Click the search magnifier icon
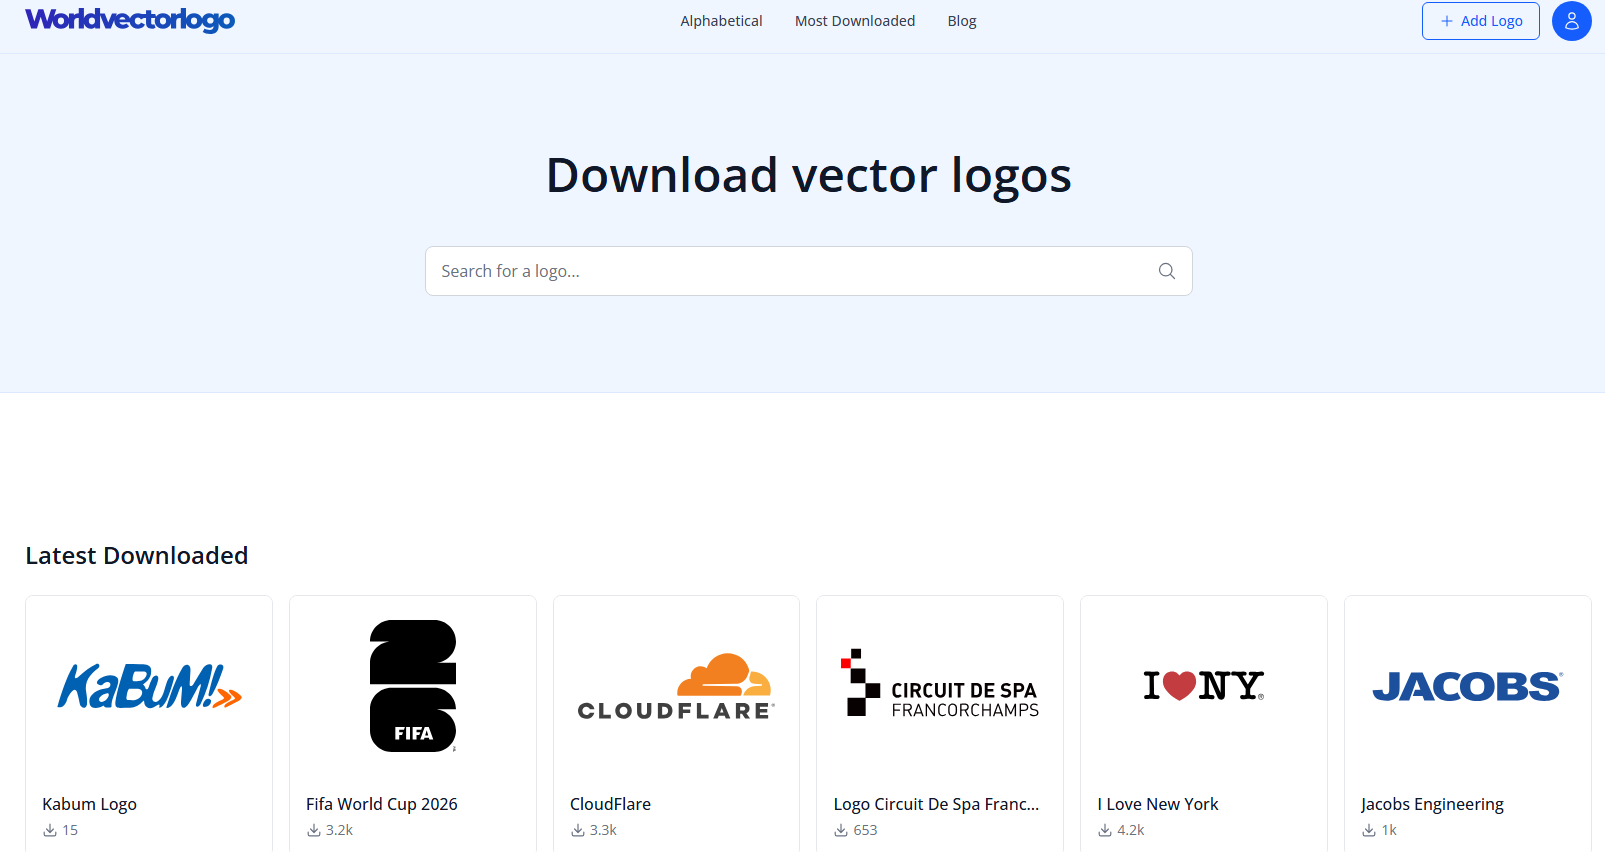 (1166, 271)
